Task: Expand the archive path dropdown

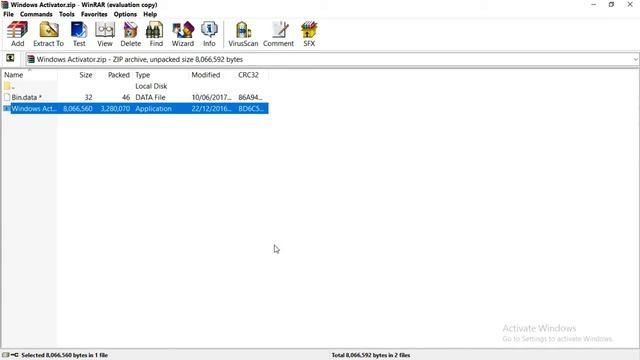Action: point(635,60)
